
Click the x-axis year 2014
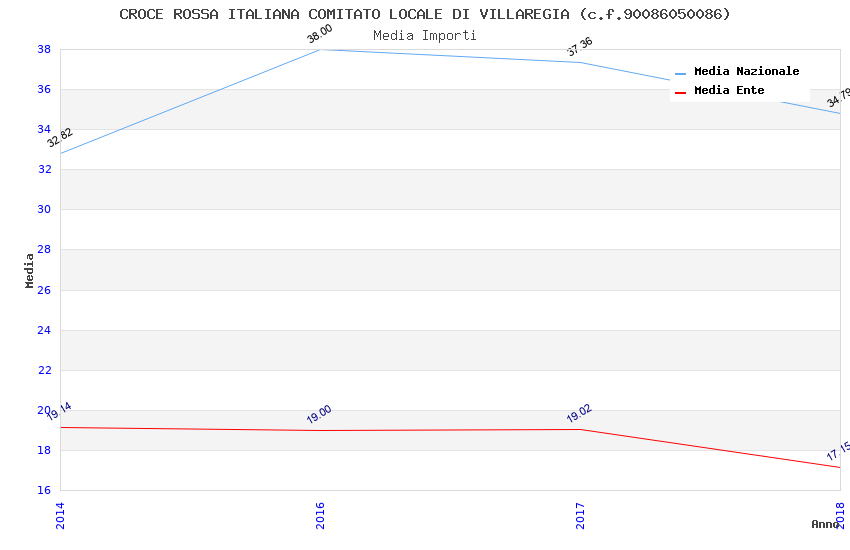pos(60,515)
